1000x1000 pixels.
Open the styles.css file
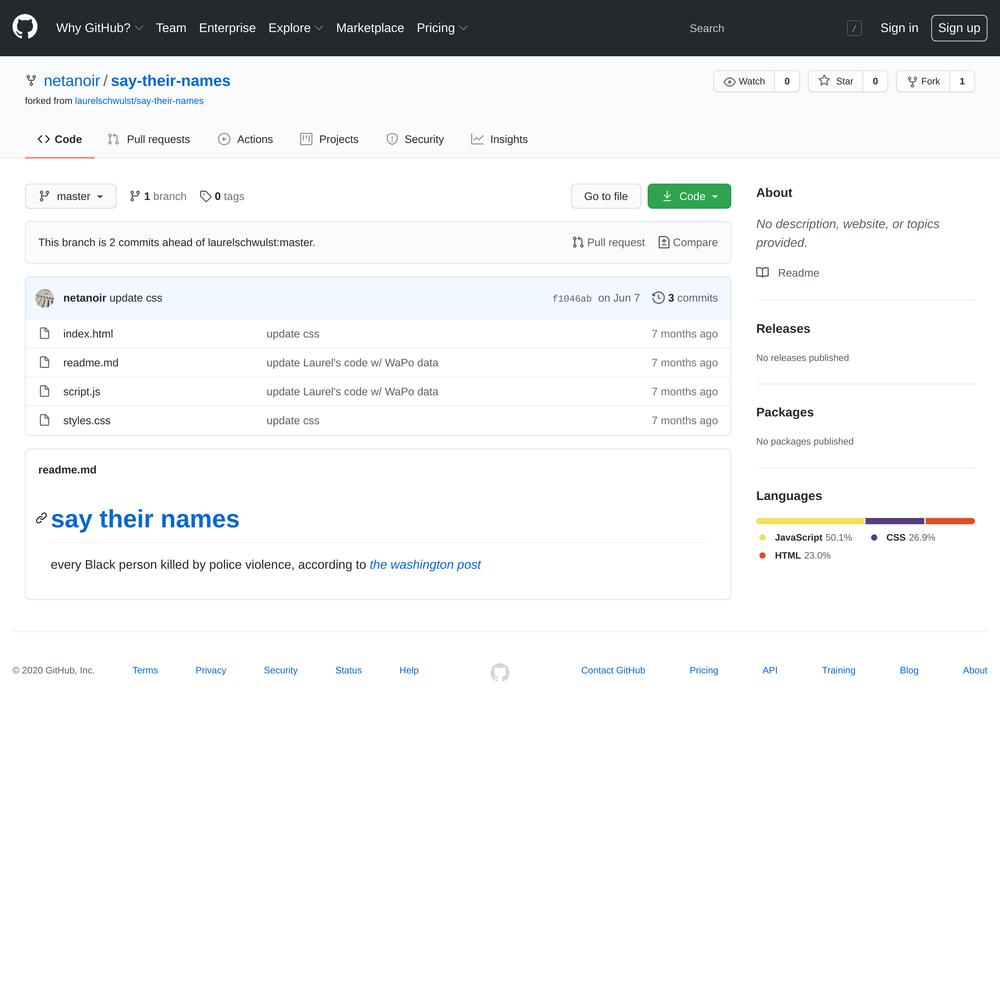coord(87,420)
